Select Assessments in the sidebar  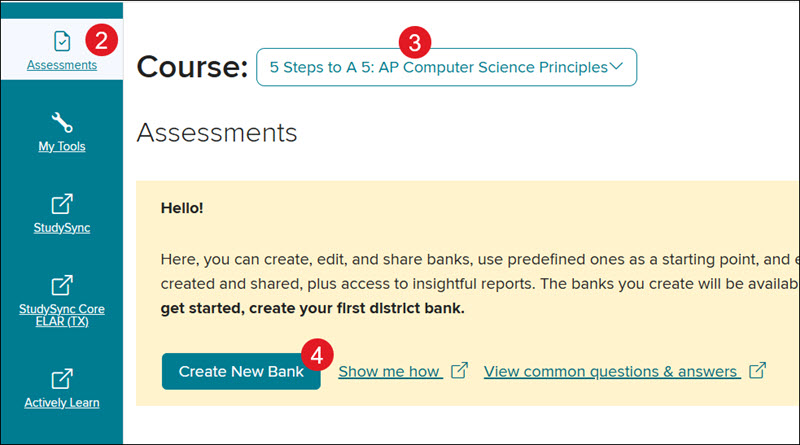point(62,65)
